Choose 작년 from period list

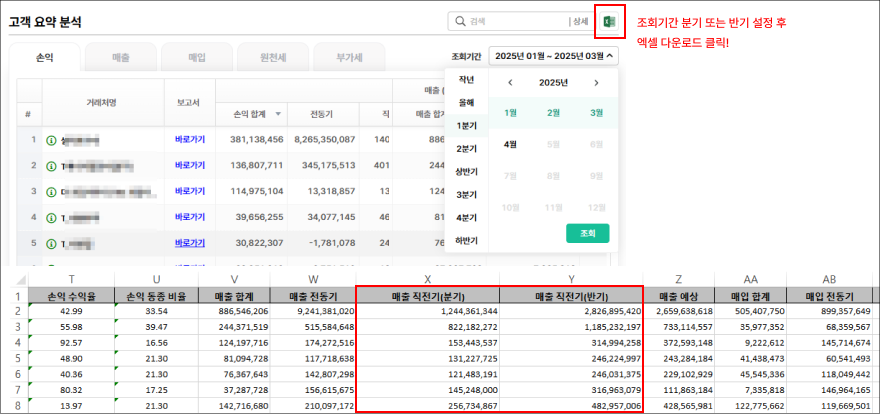466,79
